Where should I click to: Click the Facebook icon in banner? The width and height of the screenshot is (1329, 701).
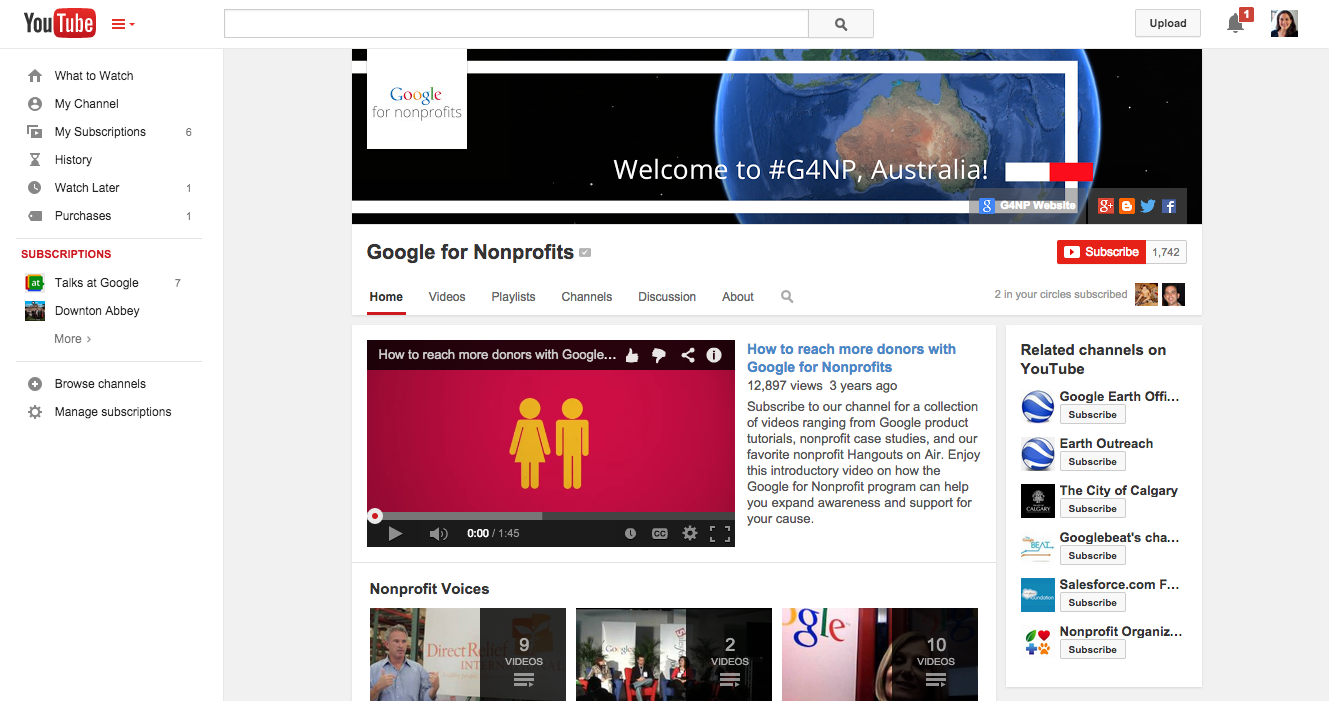[x=1169, y=206]
